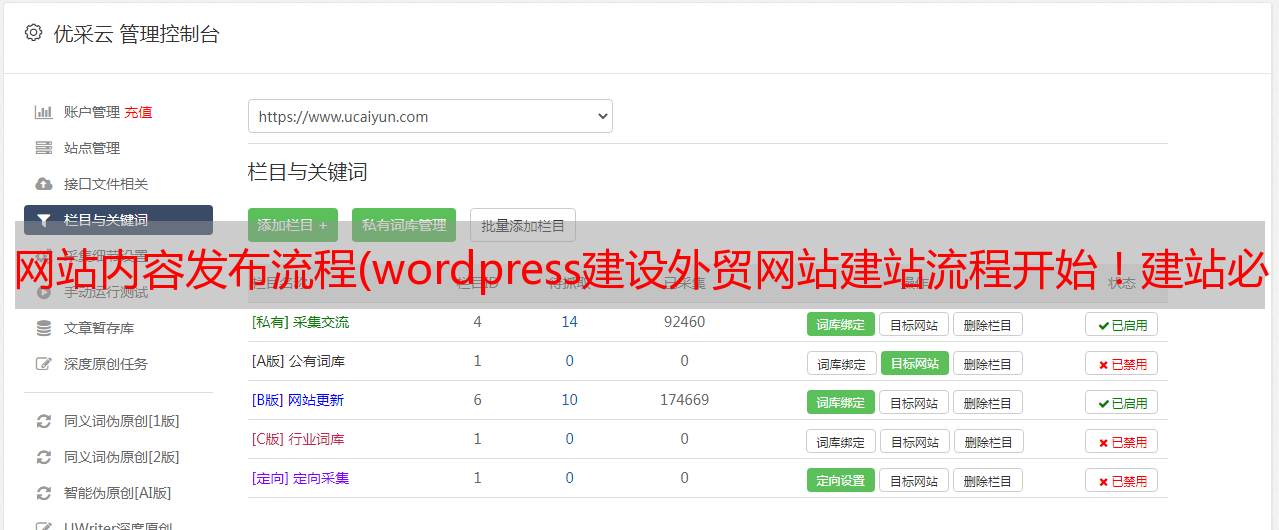Click the gear icon beside 优采云 管理控制台
This screenshot has width=1279, height=530.
33,33
